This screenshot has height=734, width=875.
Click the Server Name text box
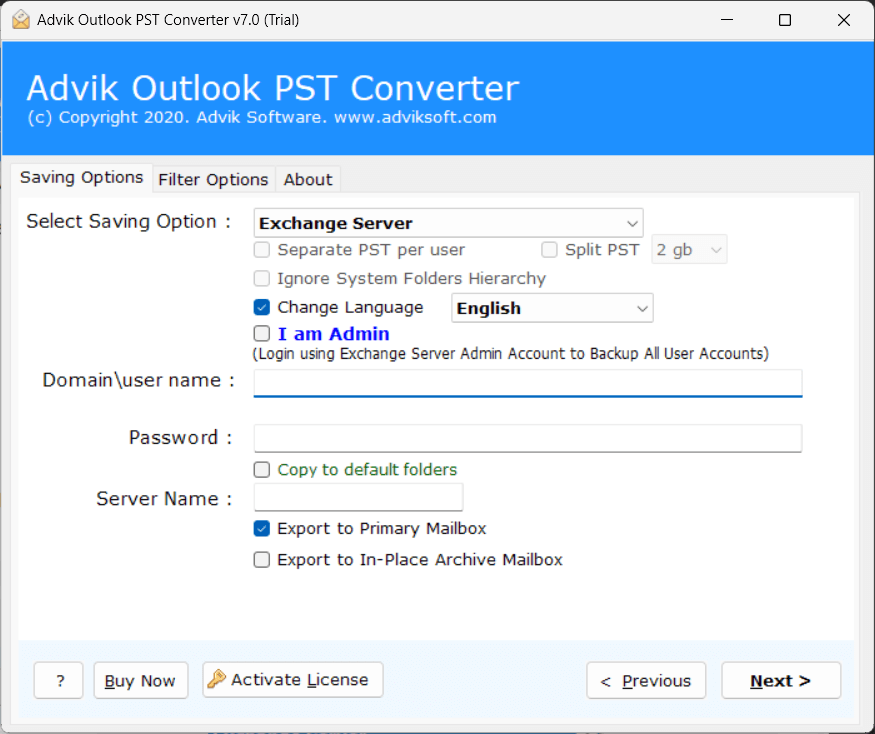click(x=358, y=497)
